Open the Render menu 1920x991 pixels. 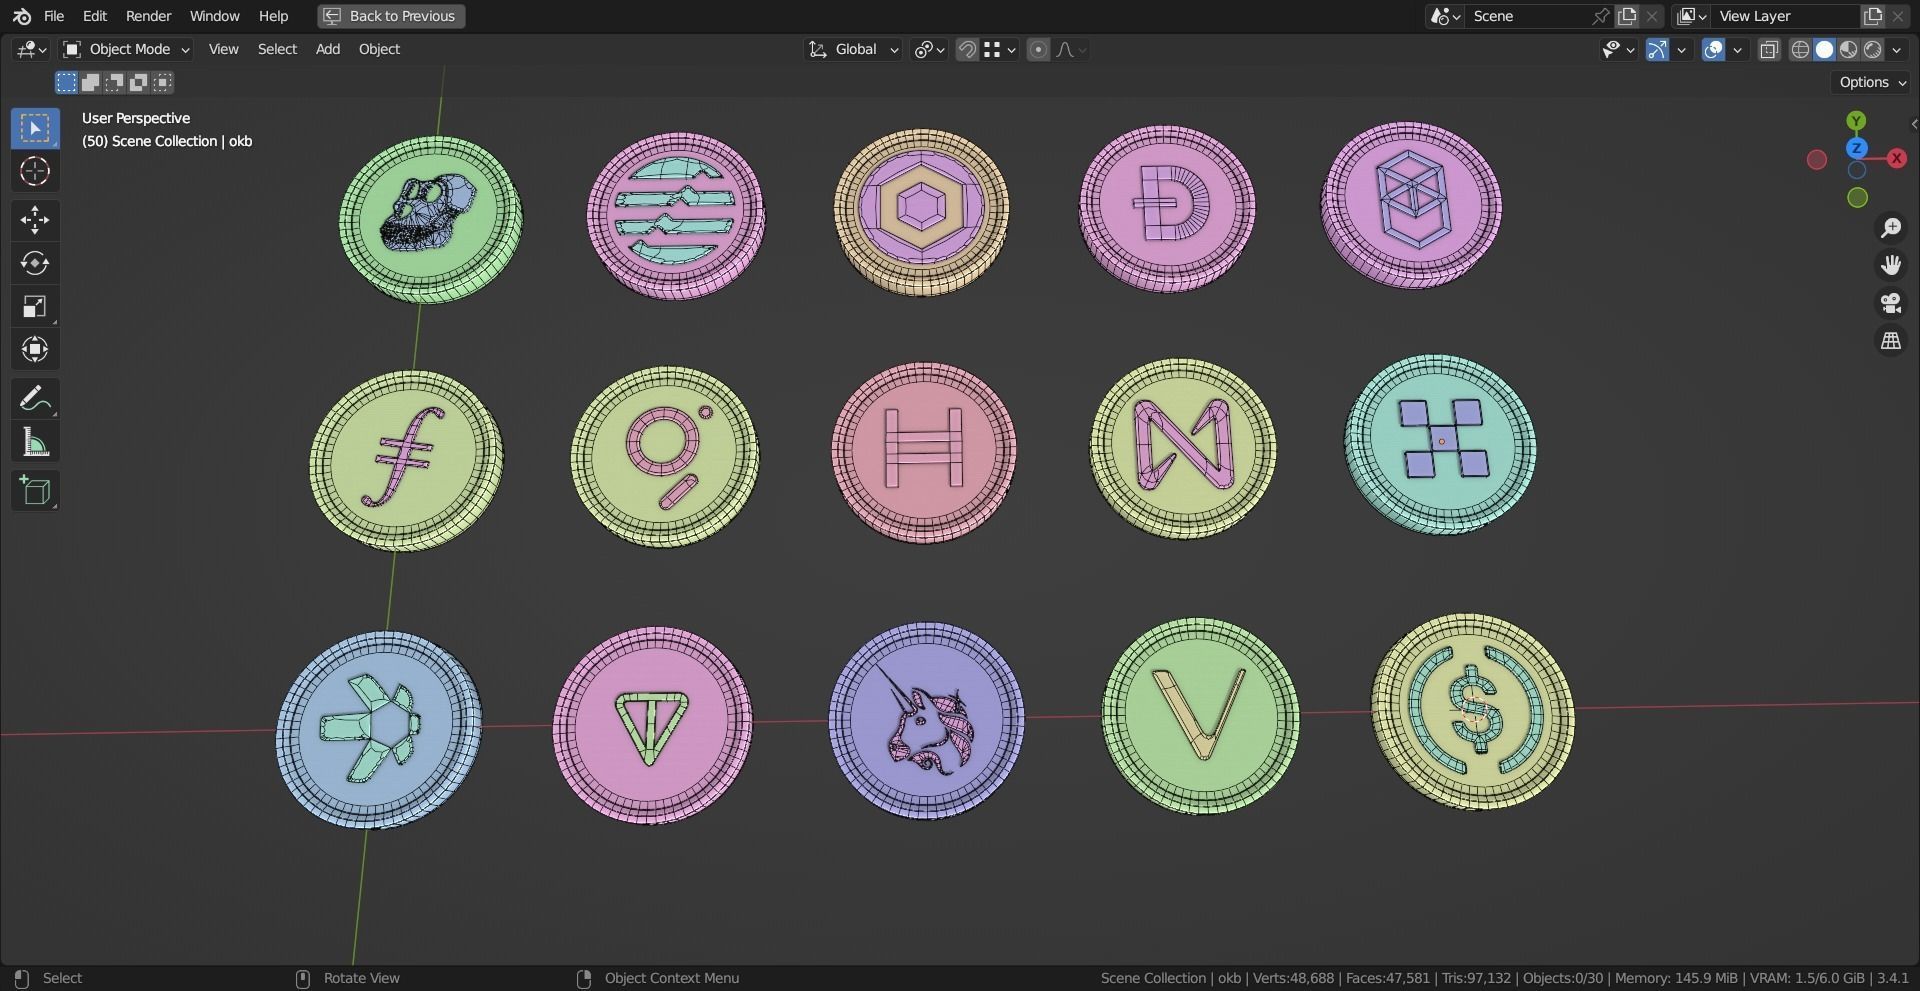pyautogui.click(x=148, y=16)
